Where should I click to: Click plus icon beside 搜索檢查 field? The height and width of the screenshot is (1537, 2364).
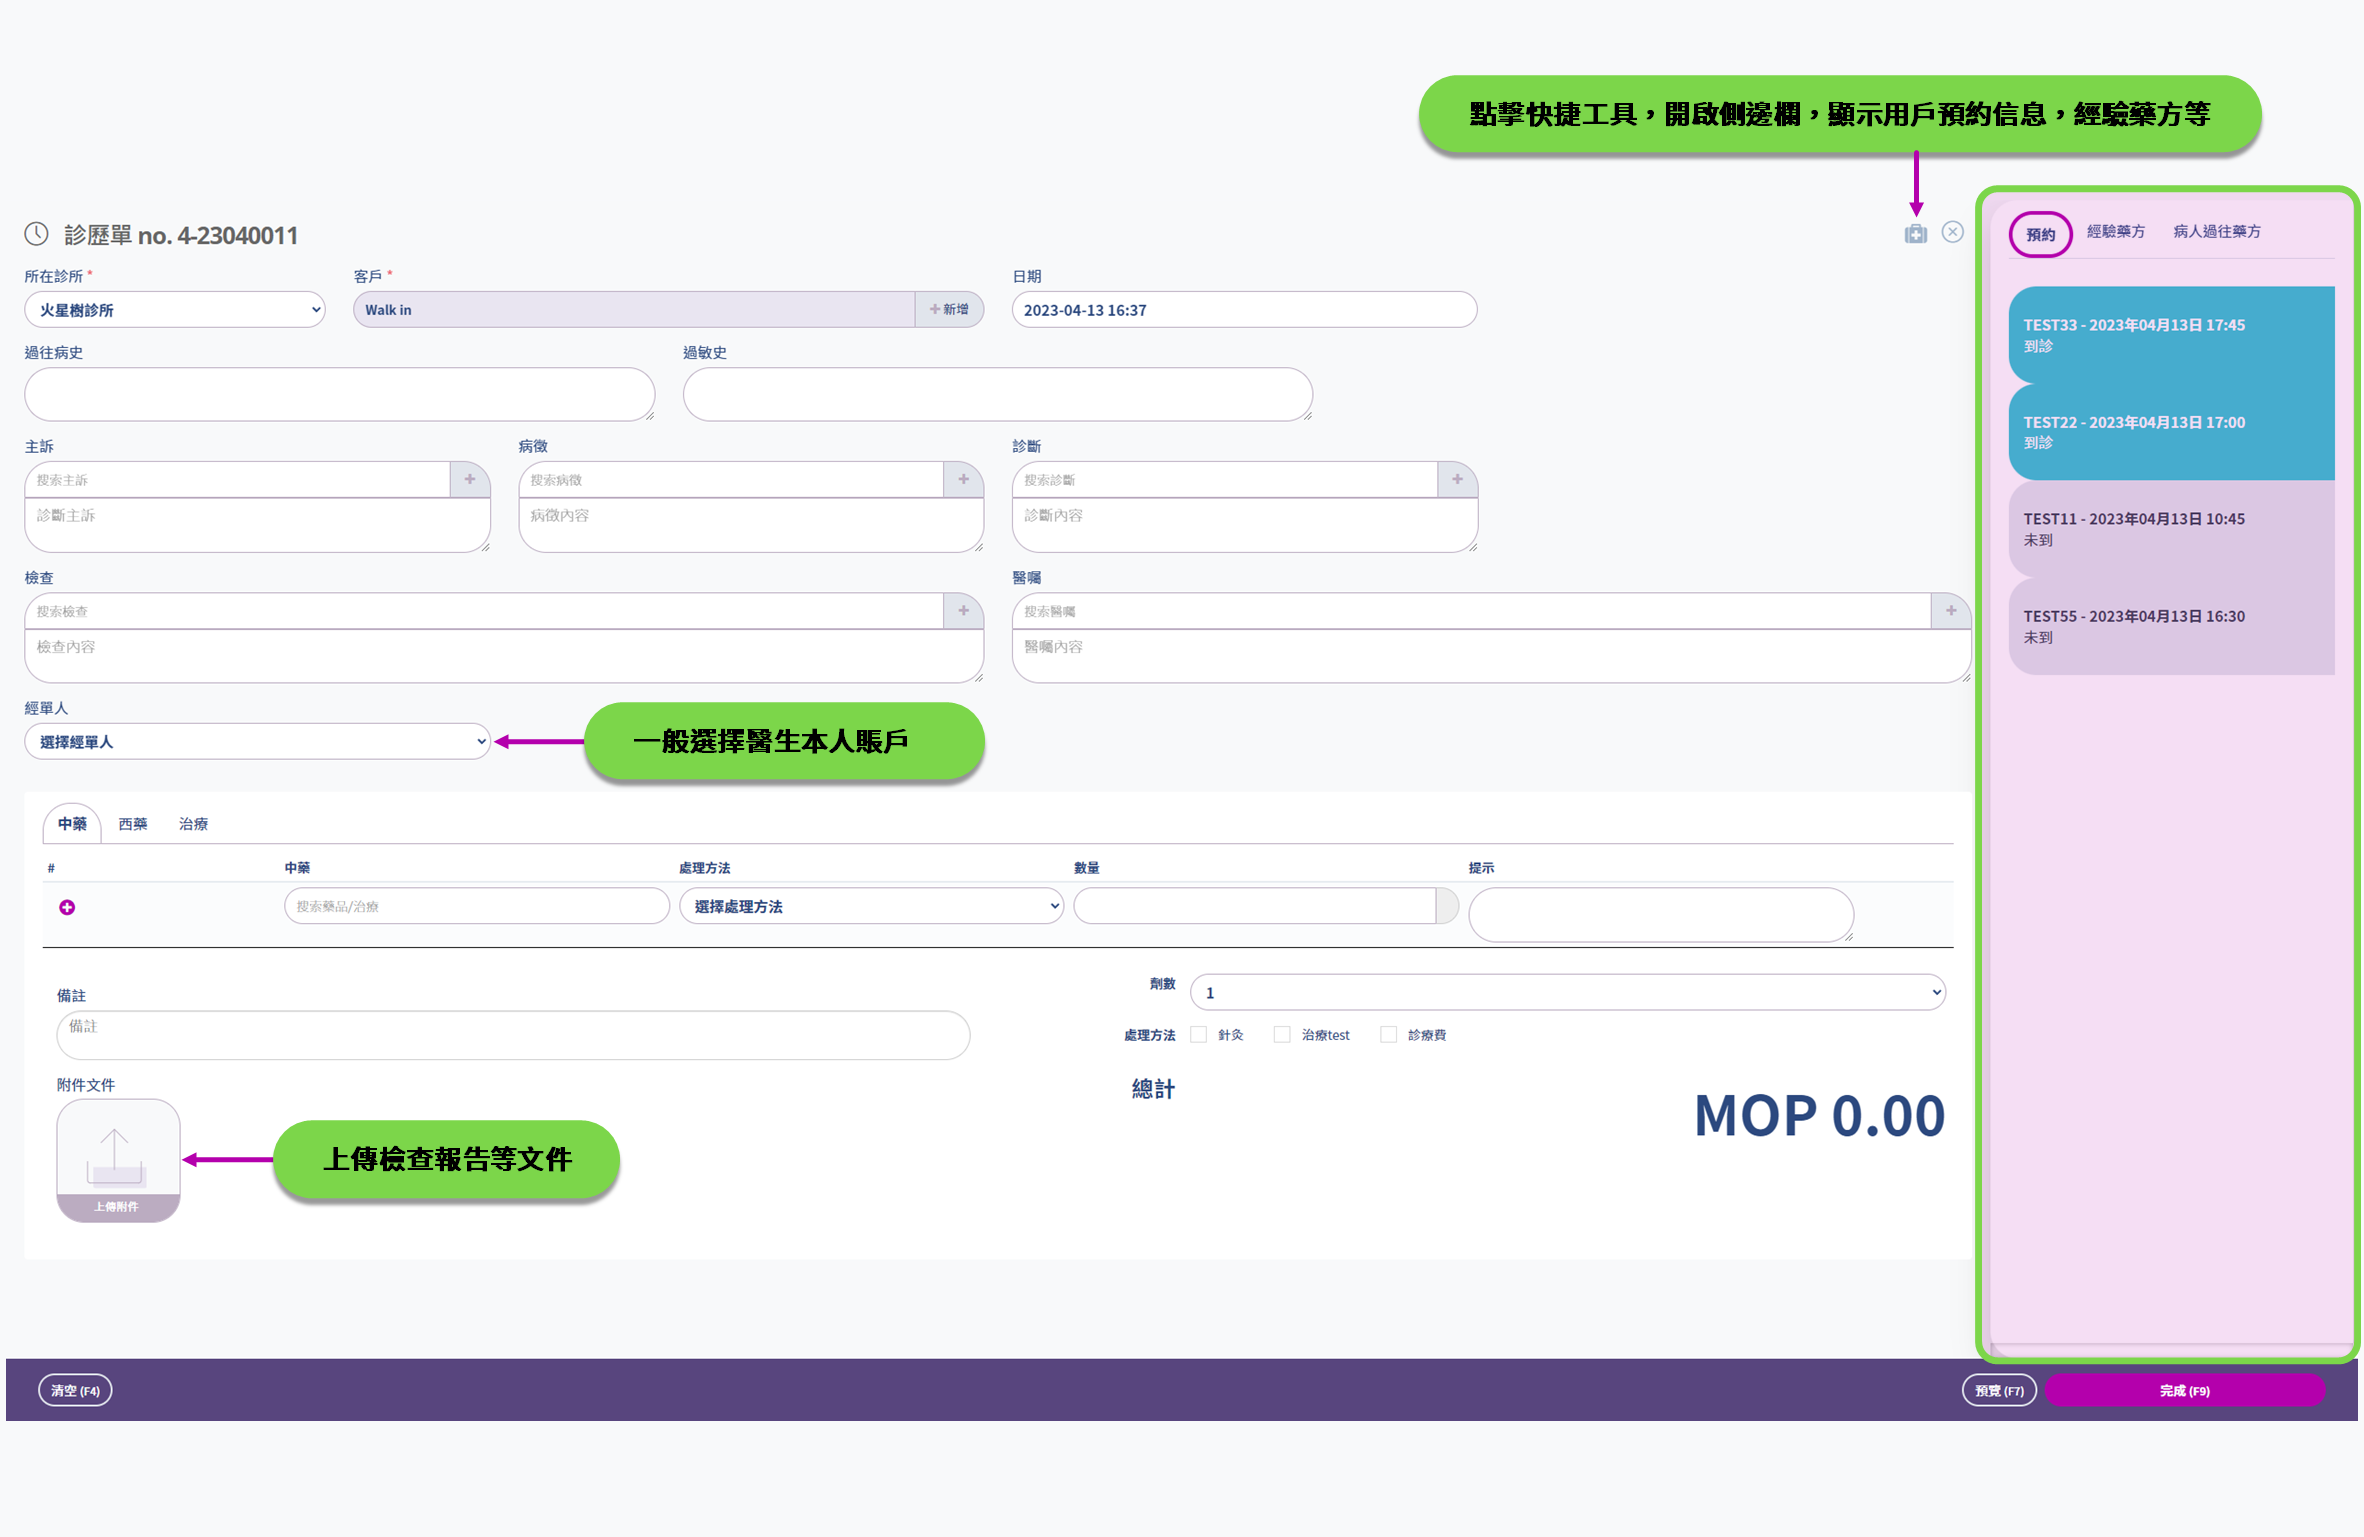(x=963, y=610)
